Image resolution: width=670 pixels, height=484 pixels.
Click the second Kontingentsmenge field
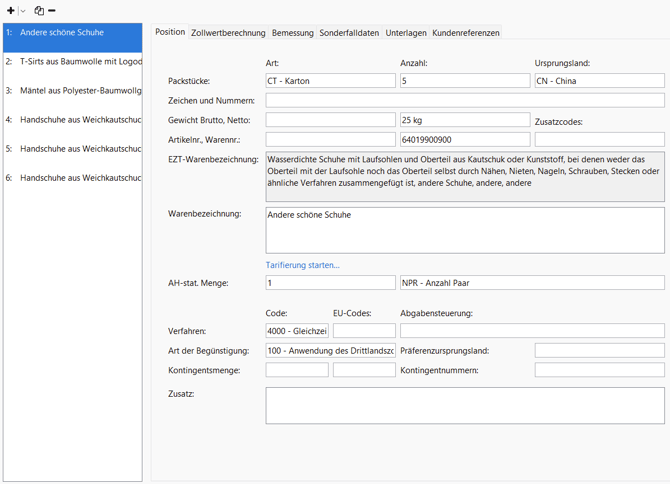(x=364, y=370)
